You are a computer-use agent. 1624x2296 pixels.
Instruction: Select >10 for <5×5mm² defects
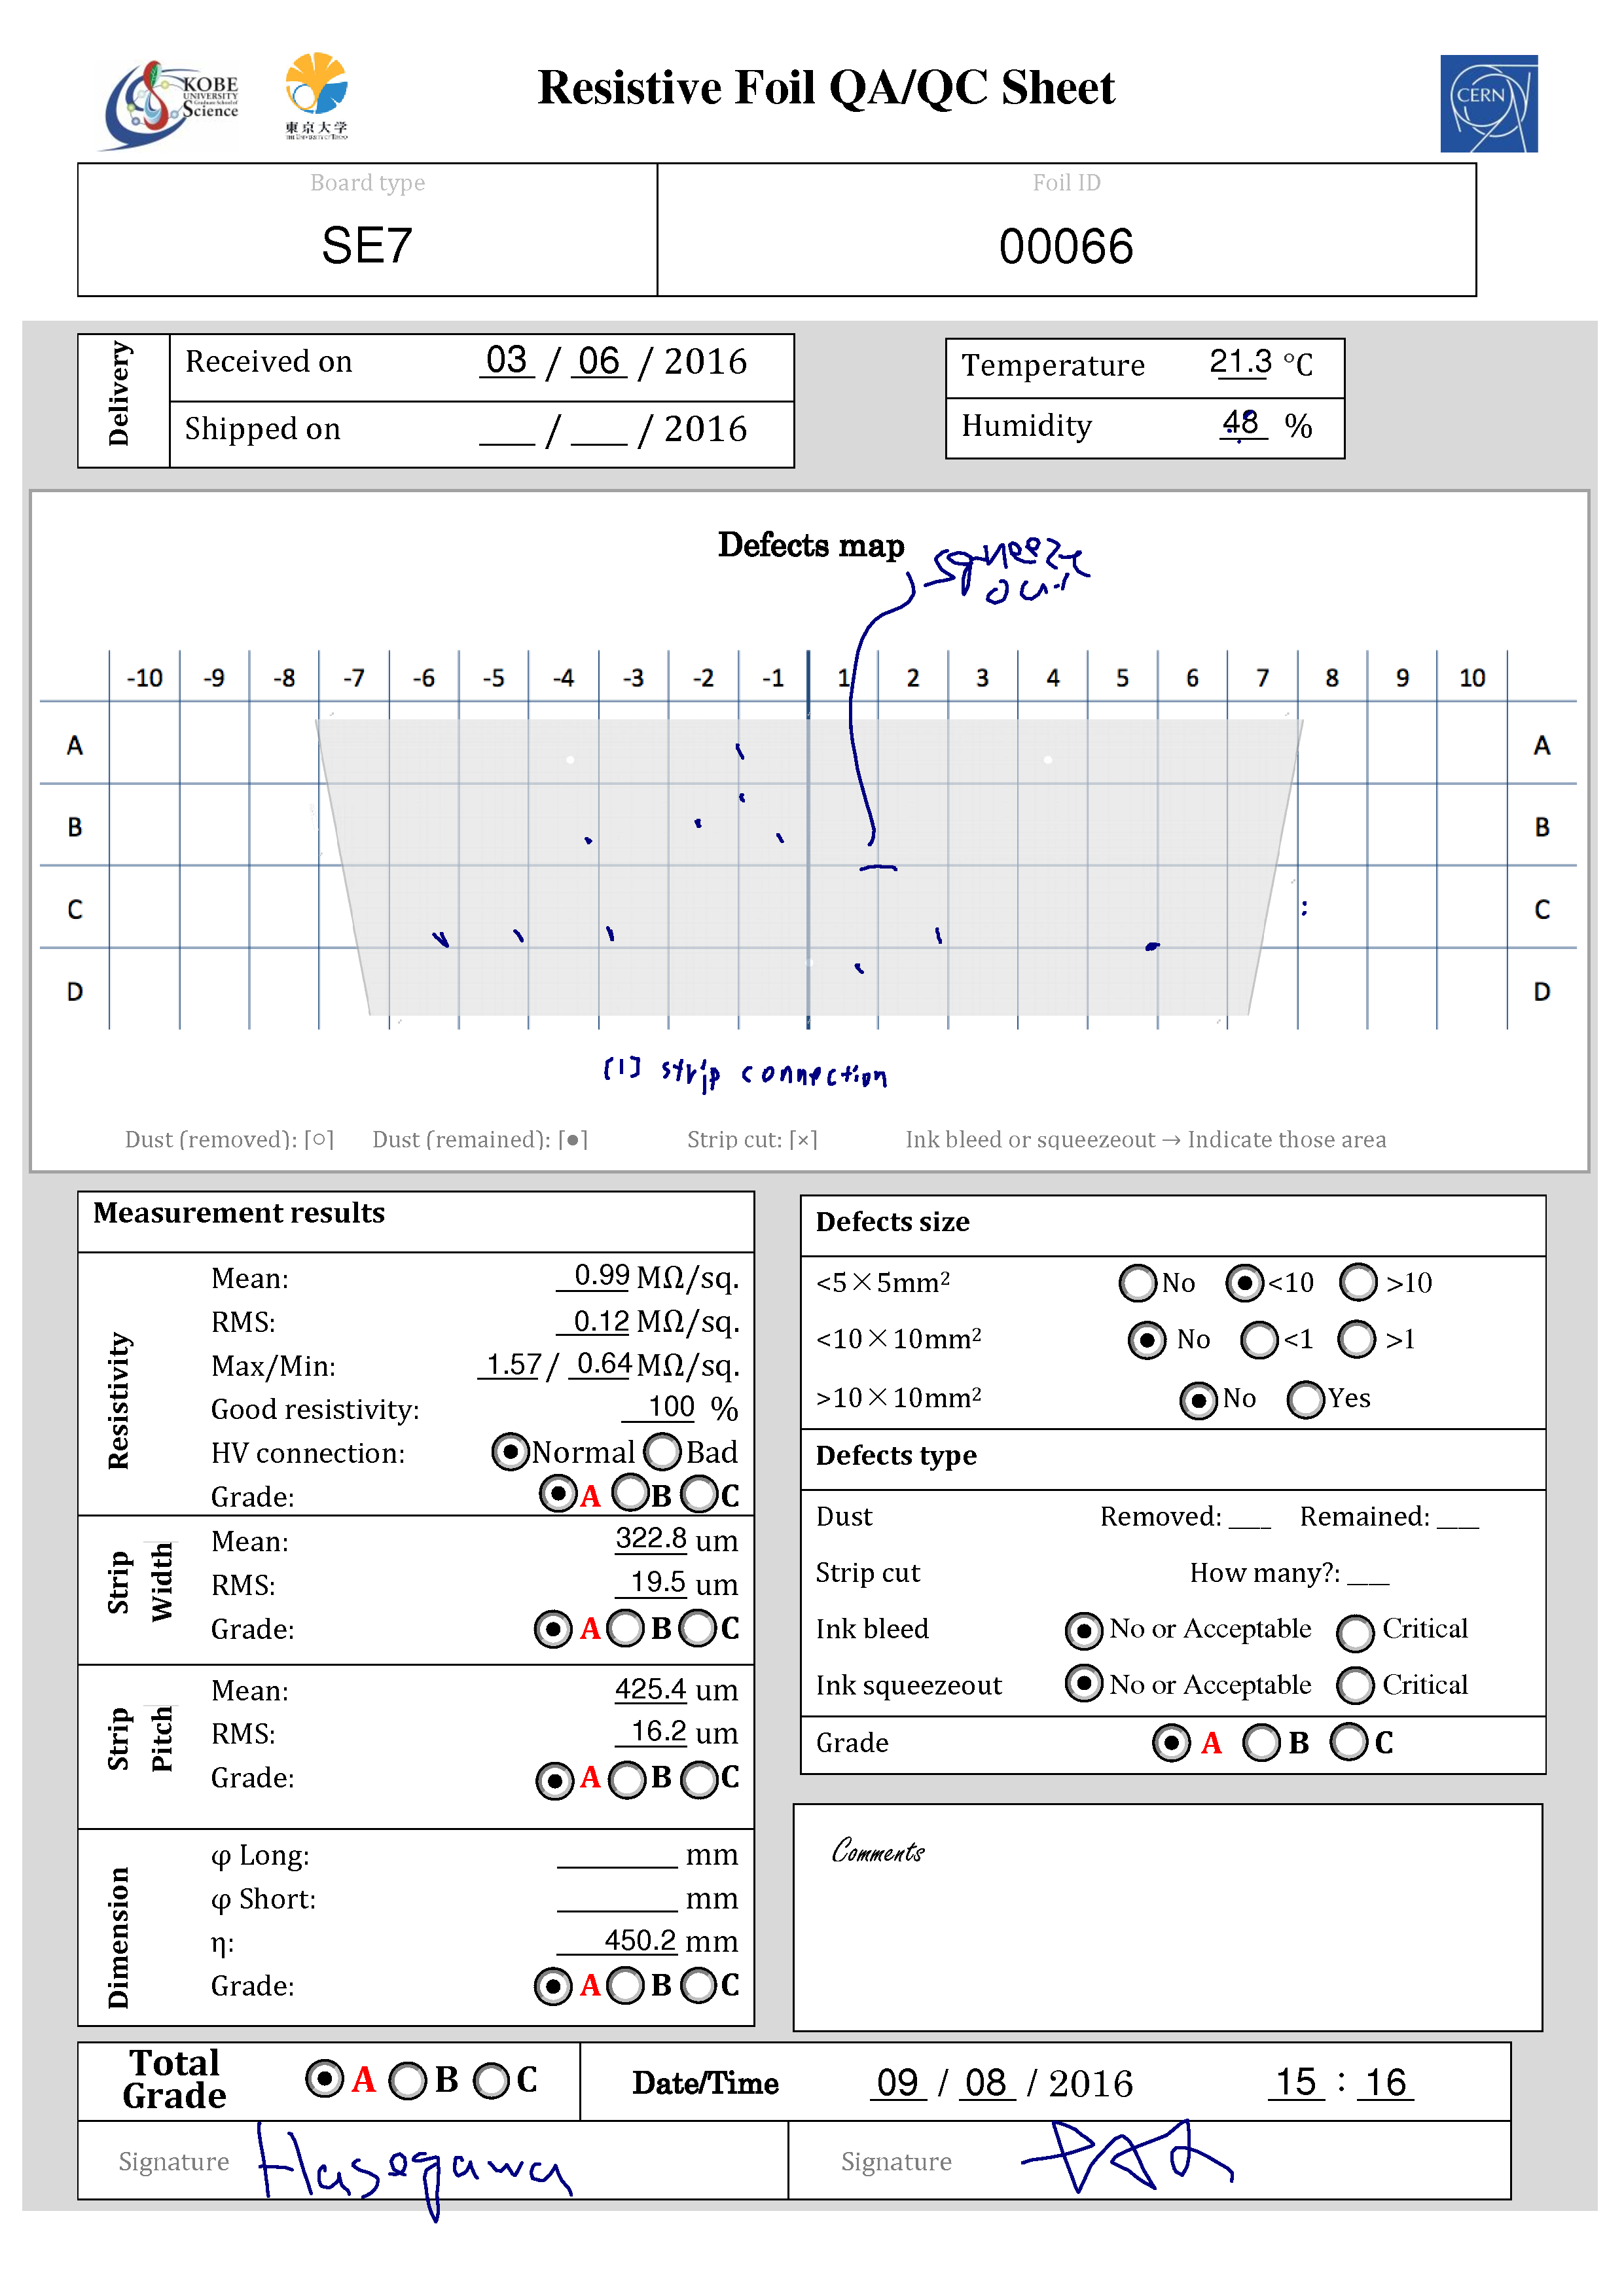pyautogui.click(x=1358, y=1282)
